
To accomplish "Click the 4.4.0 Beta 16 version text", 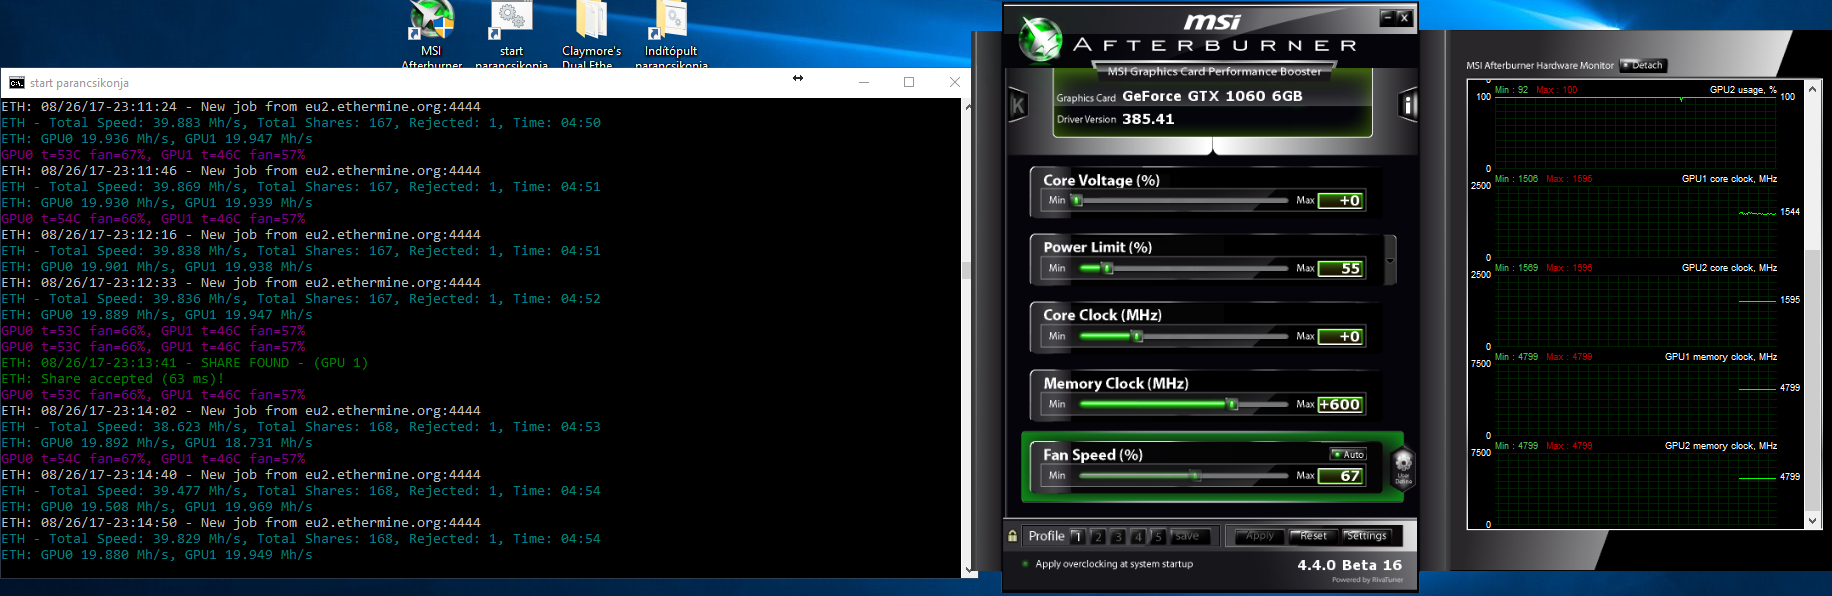I will 1349,565.
